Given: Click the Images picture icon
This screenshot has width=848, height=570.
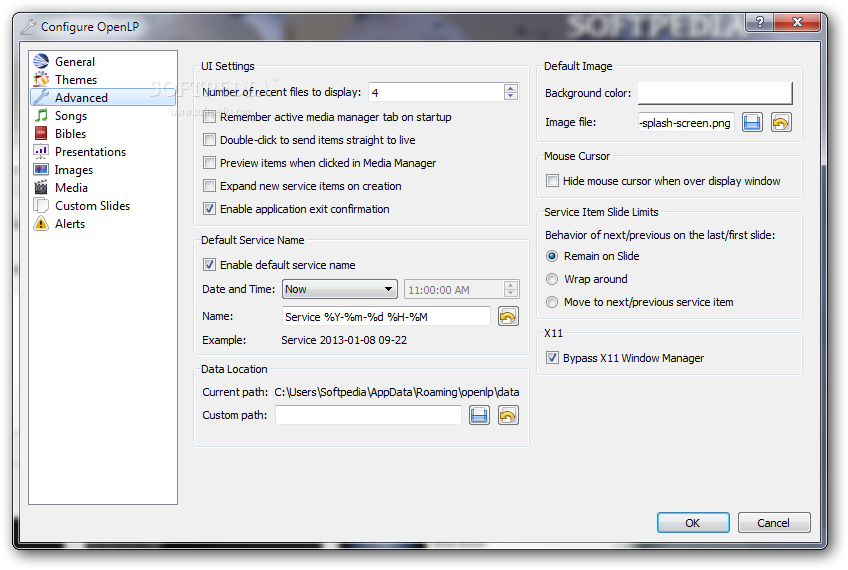Looking at the screenshot, I should point(41,169).
